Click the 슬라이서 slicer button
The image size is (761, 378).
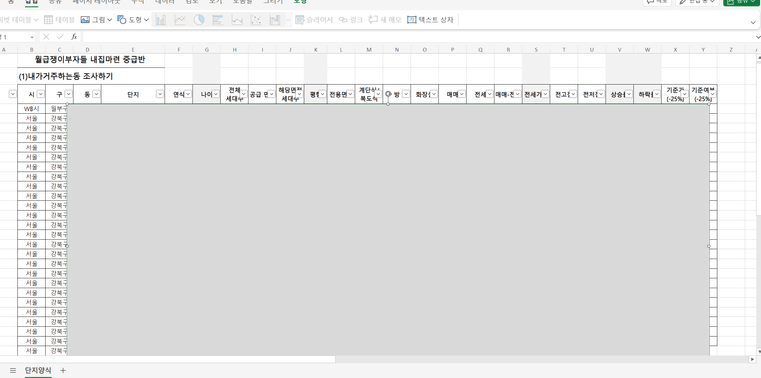[x=314, y=20]
